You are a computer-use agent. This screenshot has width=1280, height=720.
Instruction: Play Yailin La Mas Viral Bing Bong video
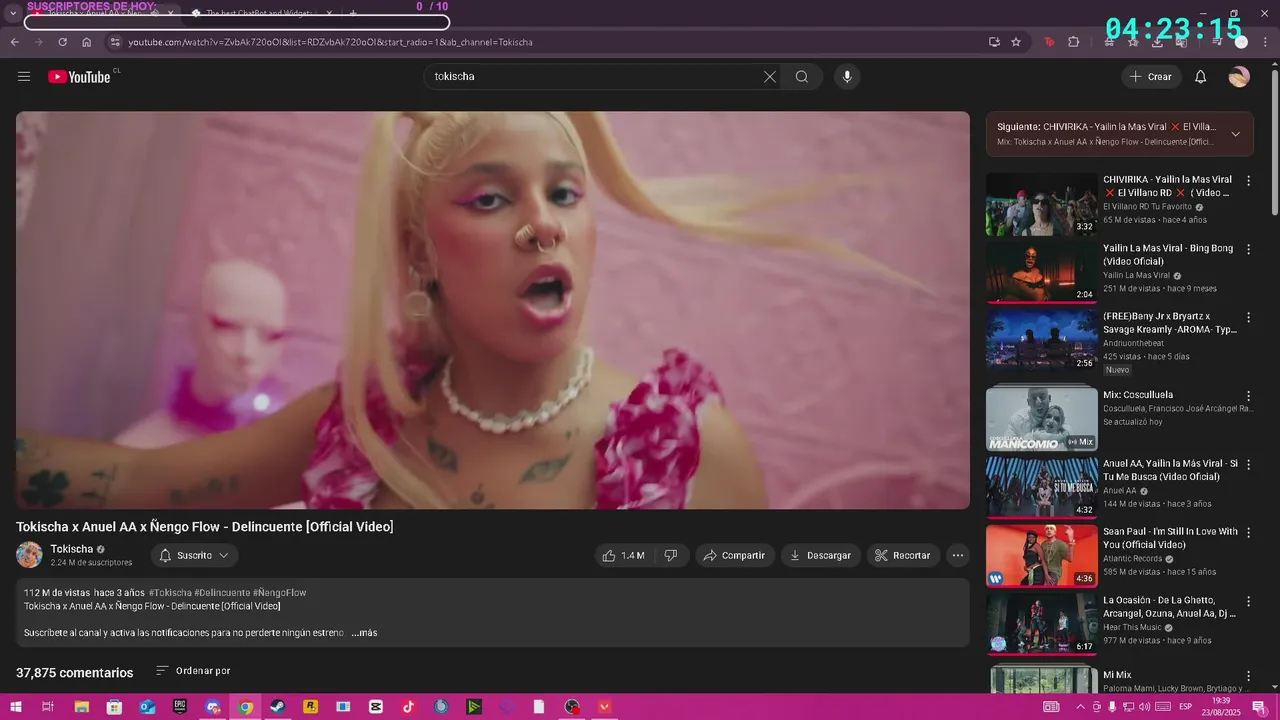[1042, 272]
